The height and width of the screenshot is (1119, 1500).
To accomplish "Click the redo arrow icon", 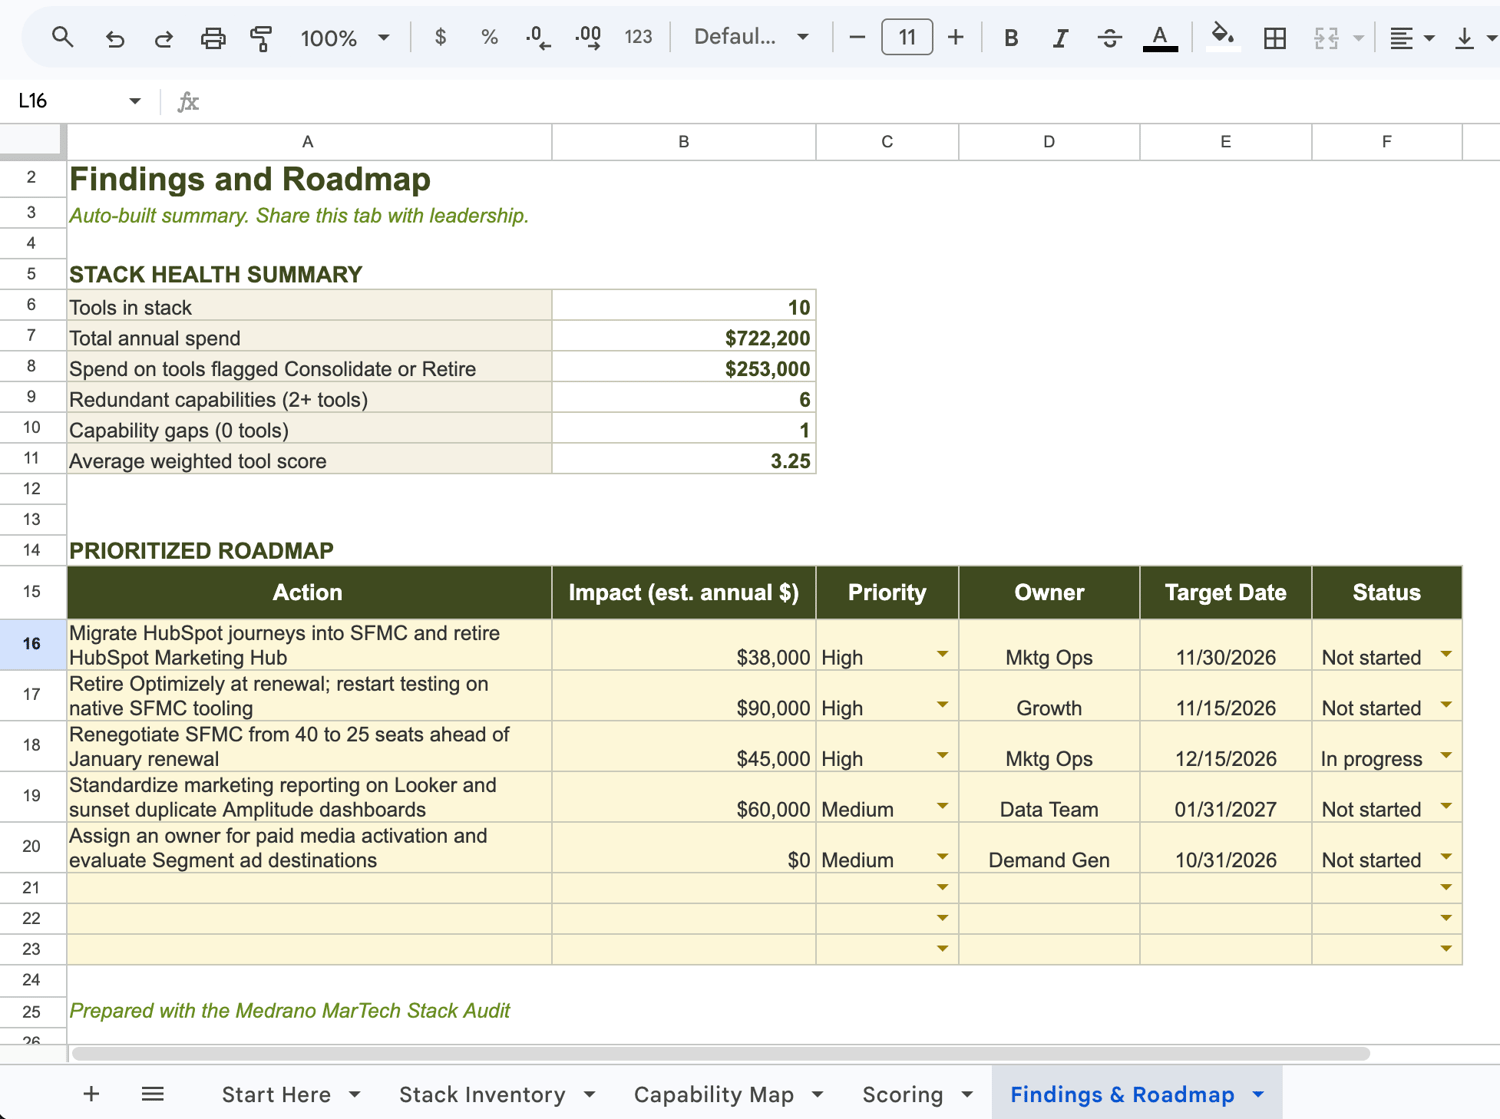I will coord(163,38).
